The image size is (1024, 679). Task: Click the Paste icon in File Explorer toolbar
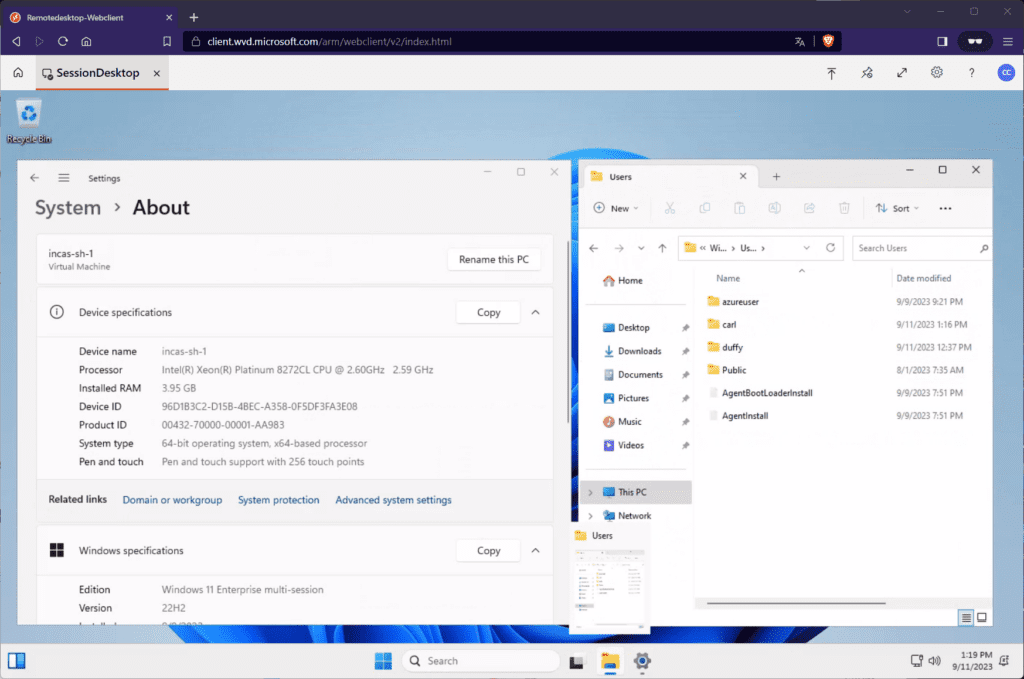[x=739, y=208]
